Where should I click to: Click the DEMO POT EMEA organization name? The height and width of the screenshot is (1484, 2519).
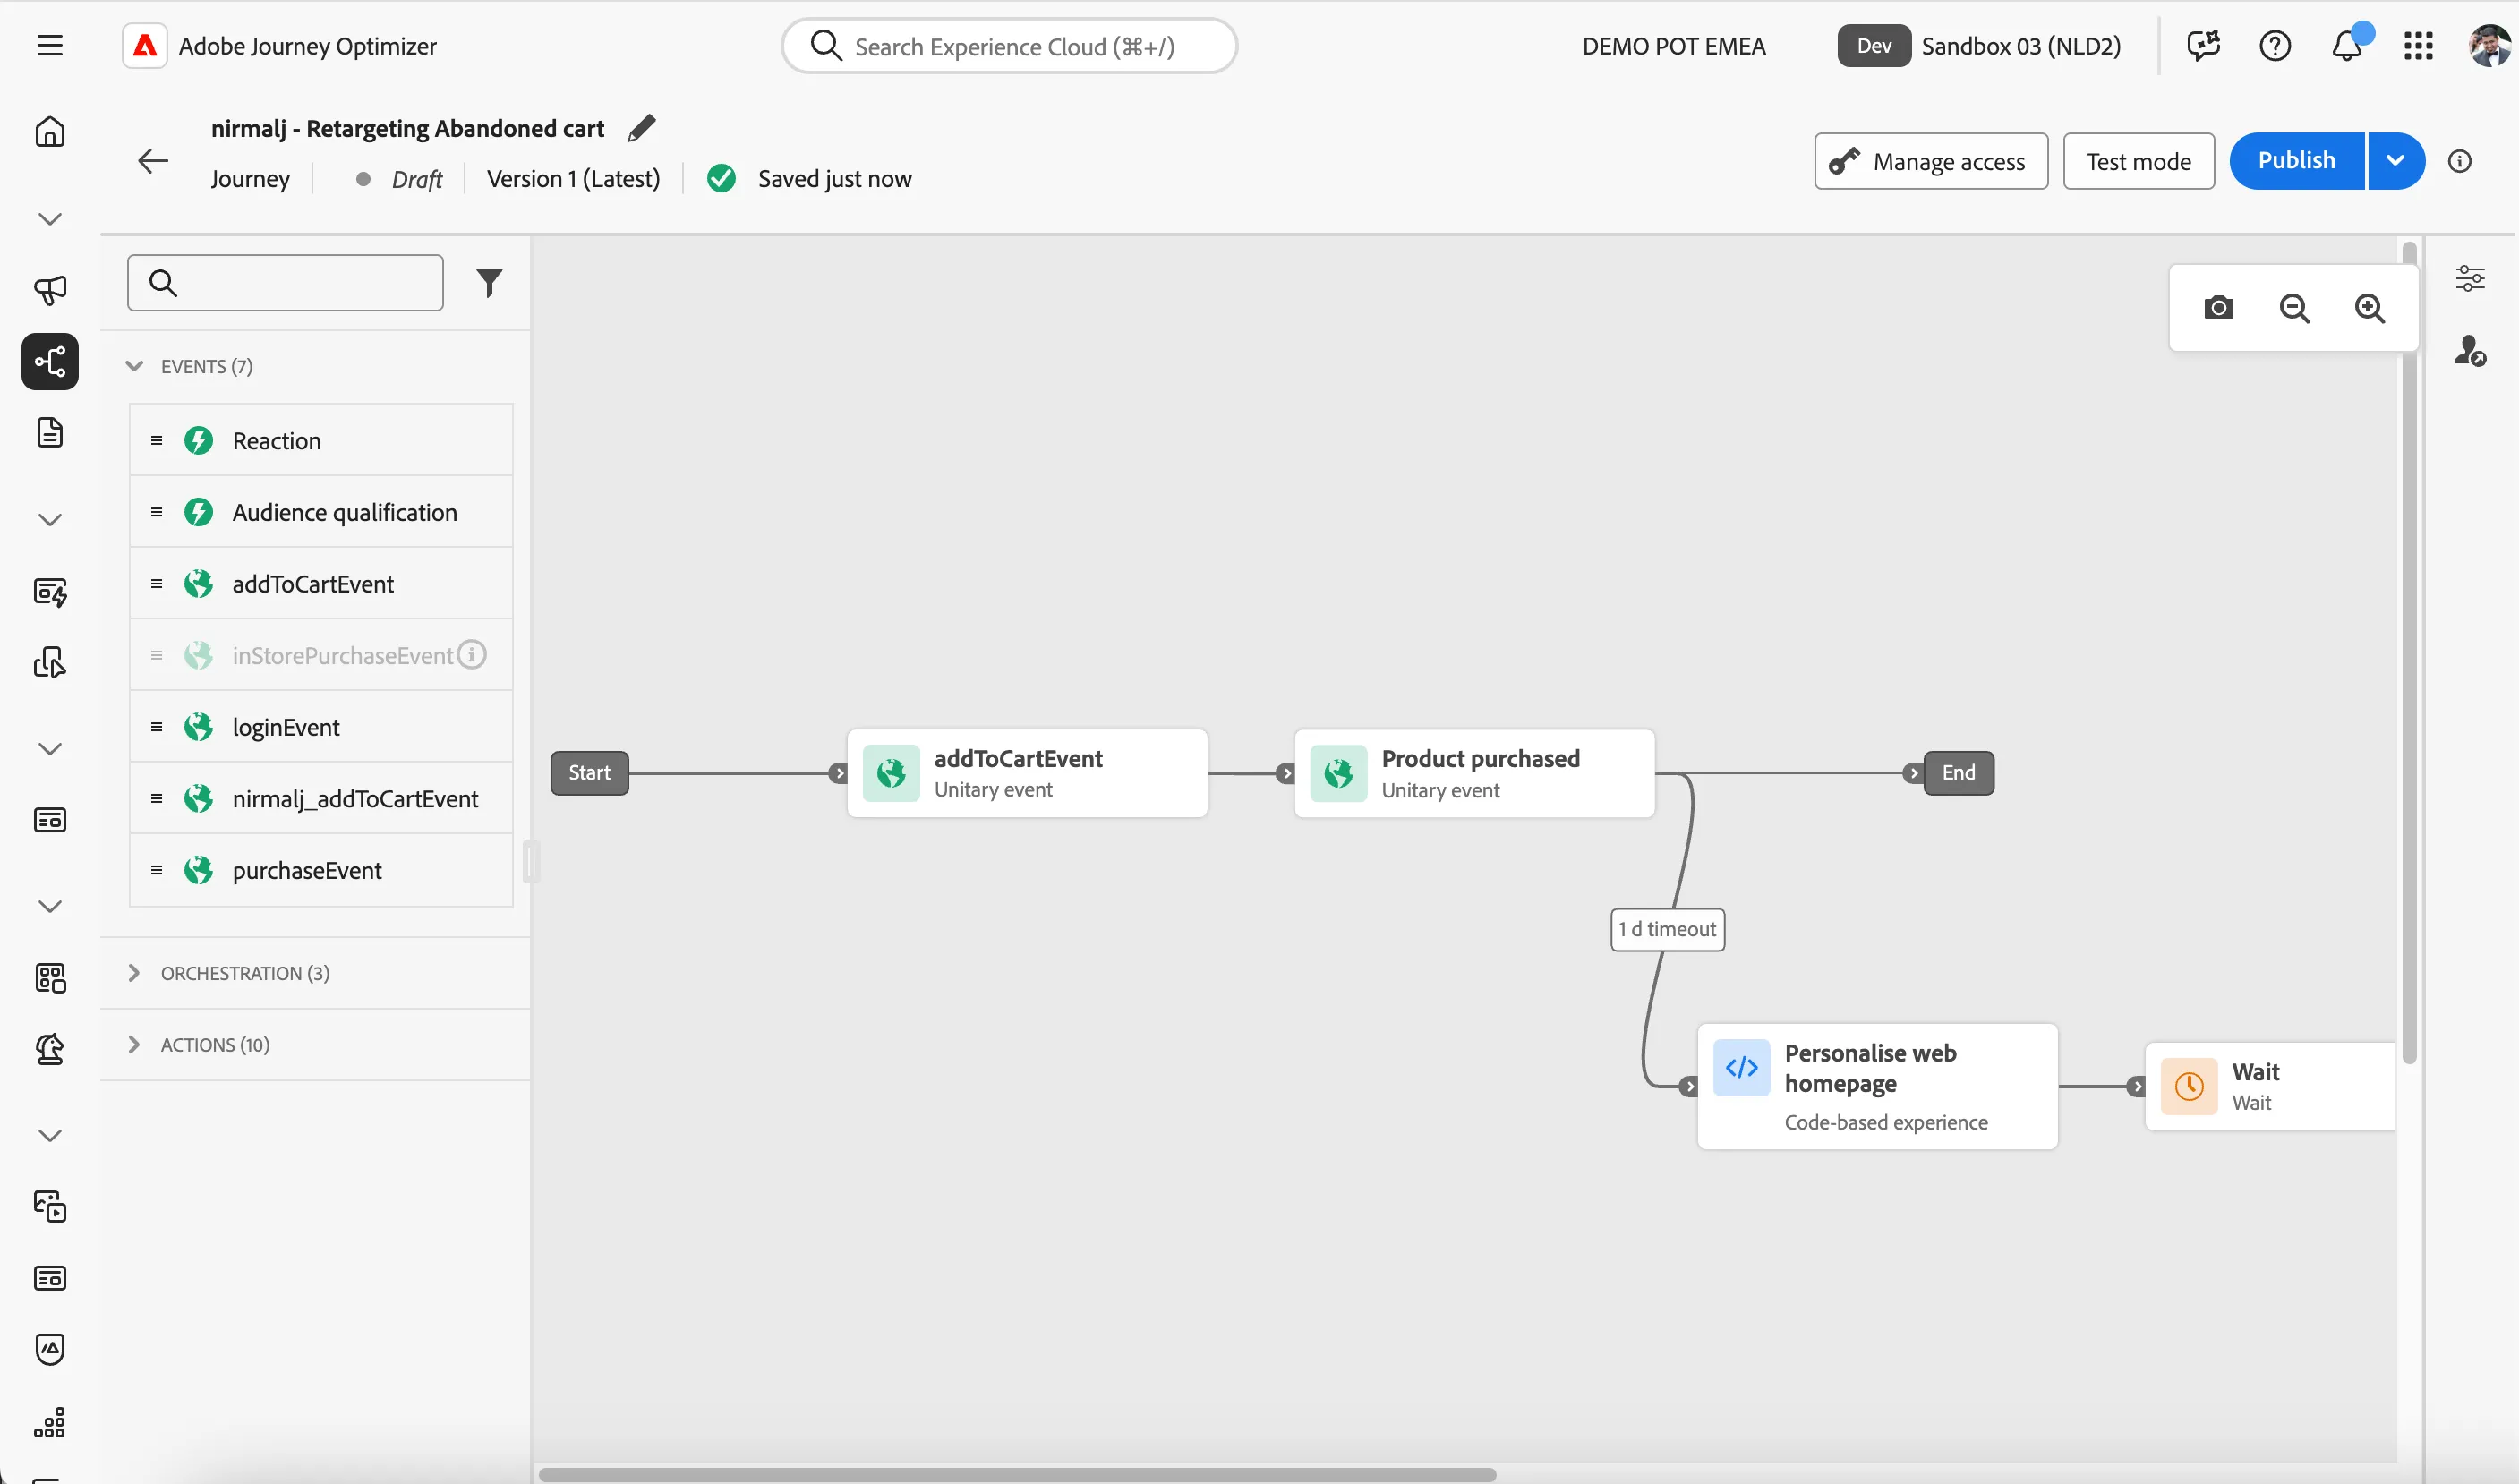click(1673, 46)
